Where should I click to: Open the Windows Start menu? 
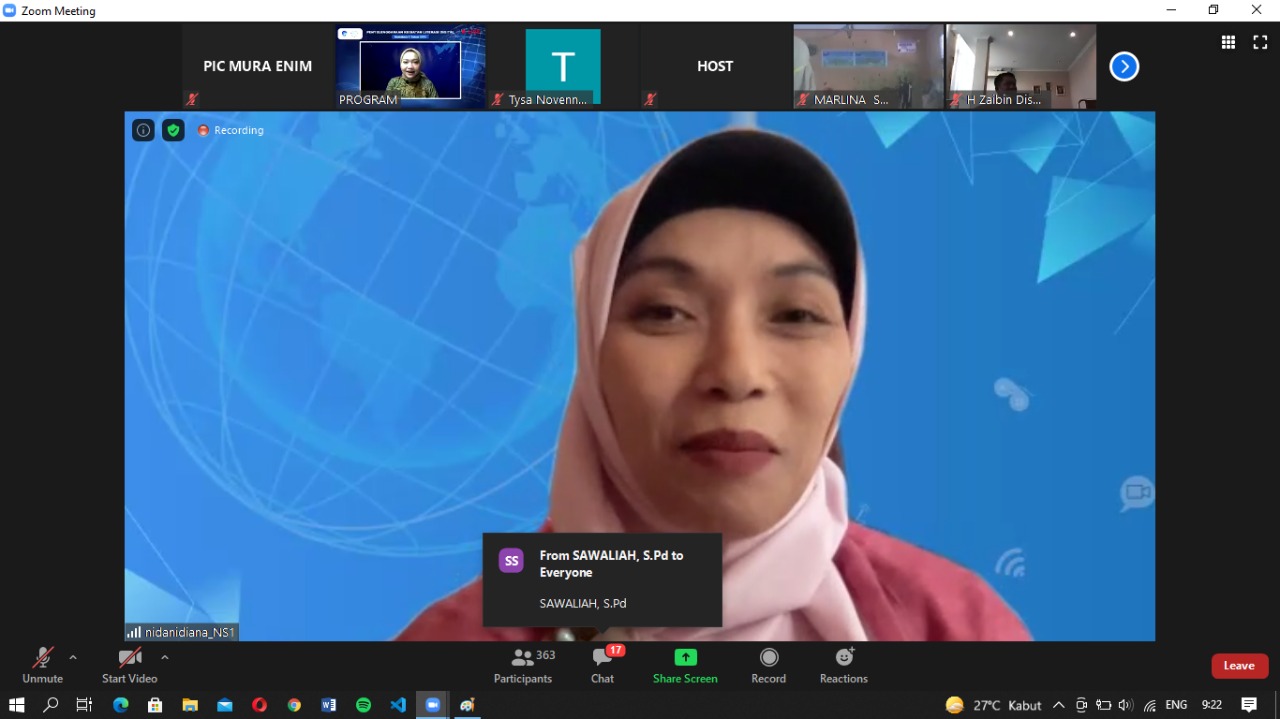click(16, 705)
